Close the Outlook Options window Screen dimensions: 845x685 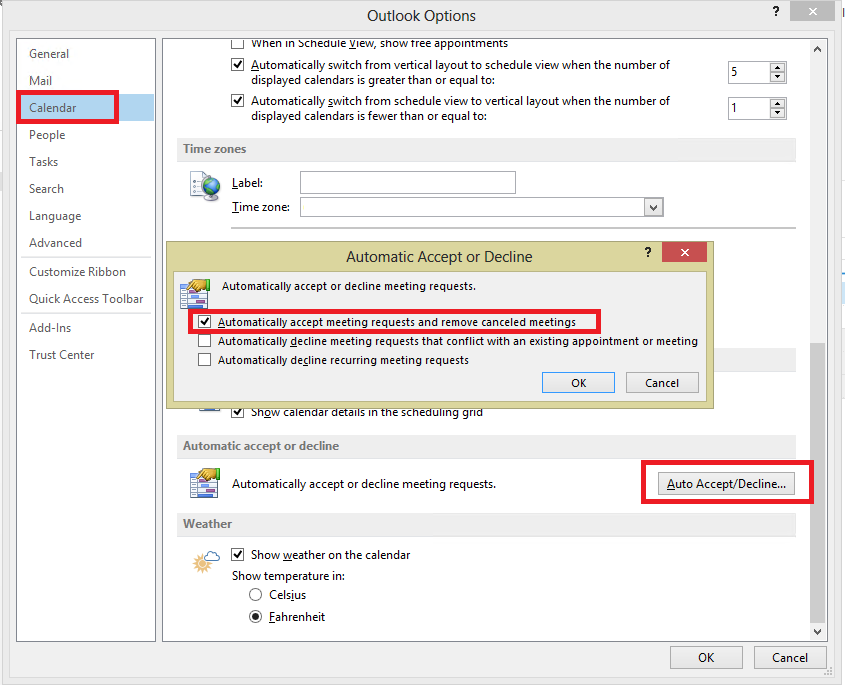(813, 11)
